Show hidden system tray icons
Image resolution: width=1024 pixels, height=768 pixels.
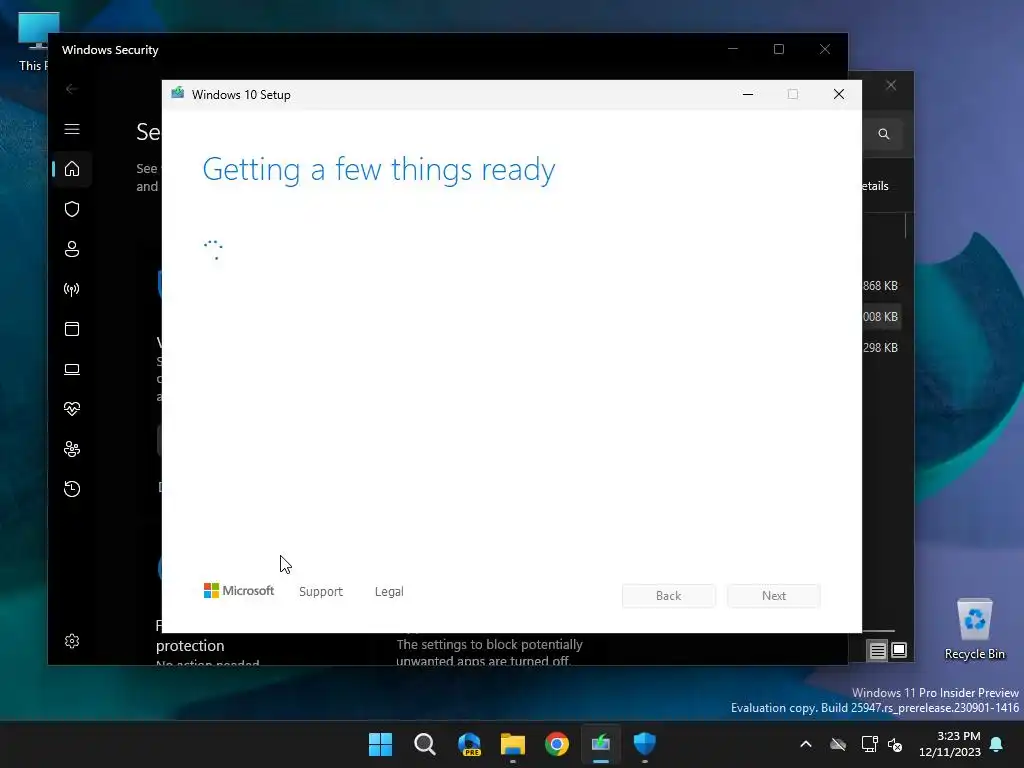coord(806,744)
